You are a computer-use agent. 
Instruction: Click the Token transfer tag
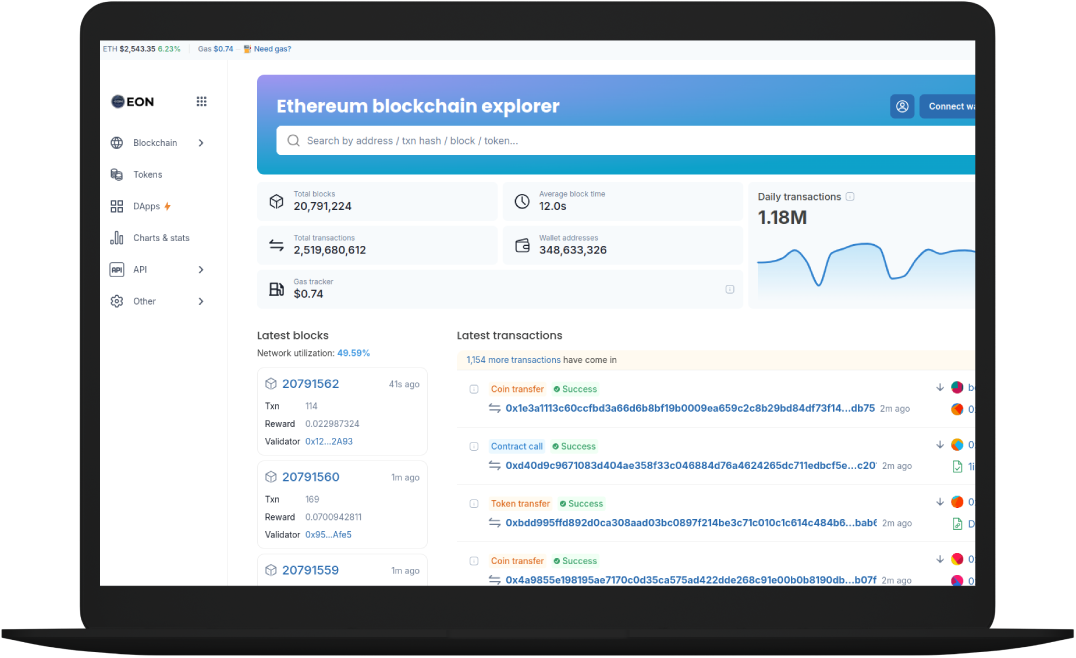520,504
